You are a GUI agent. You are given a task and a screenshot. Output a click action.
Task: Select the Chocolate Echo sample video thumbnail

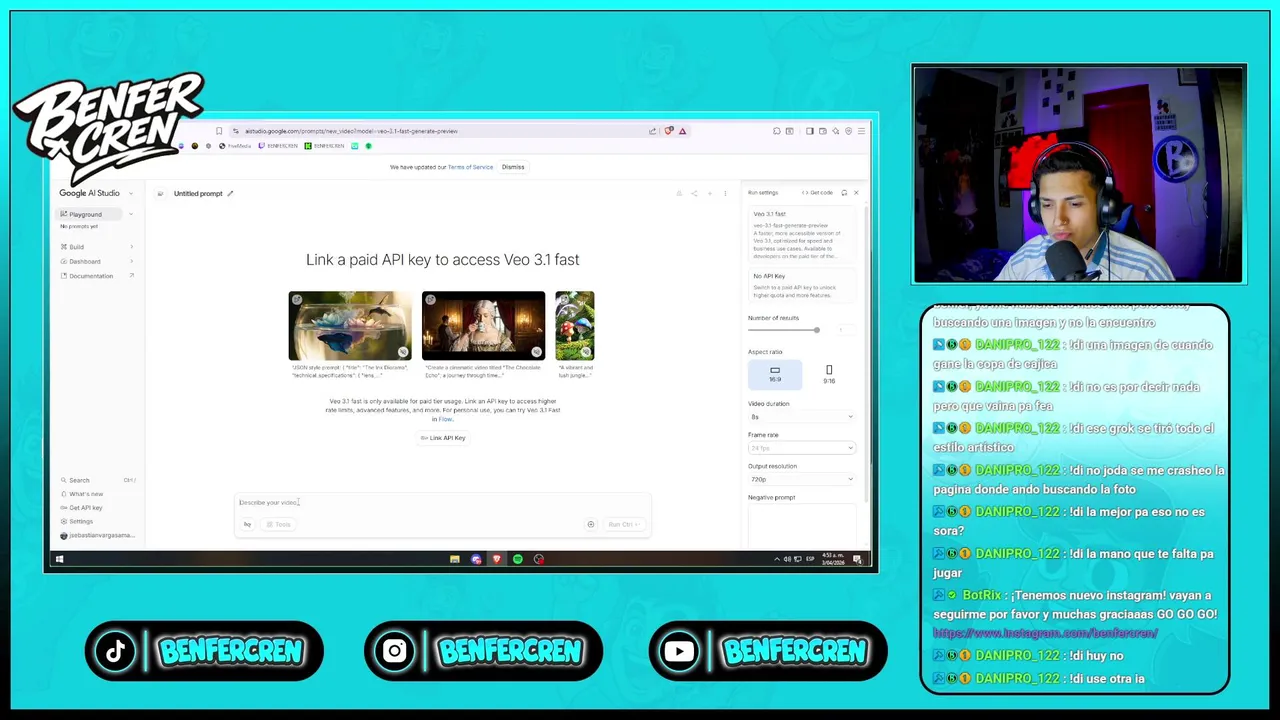(483, 326)
